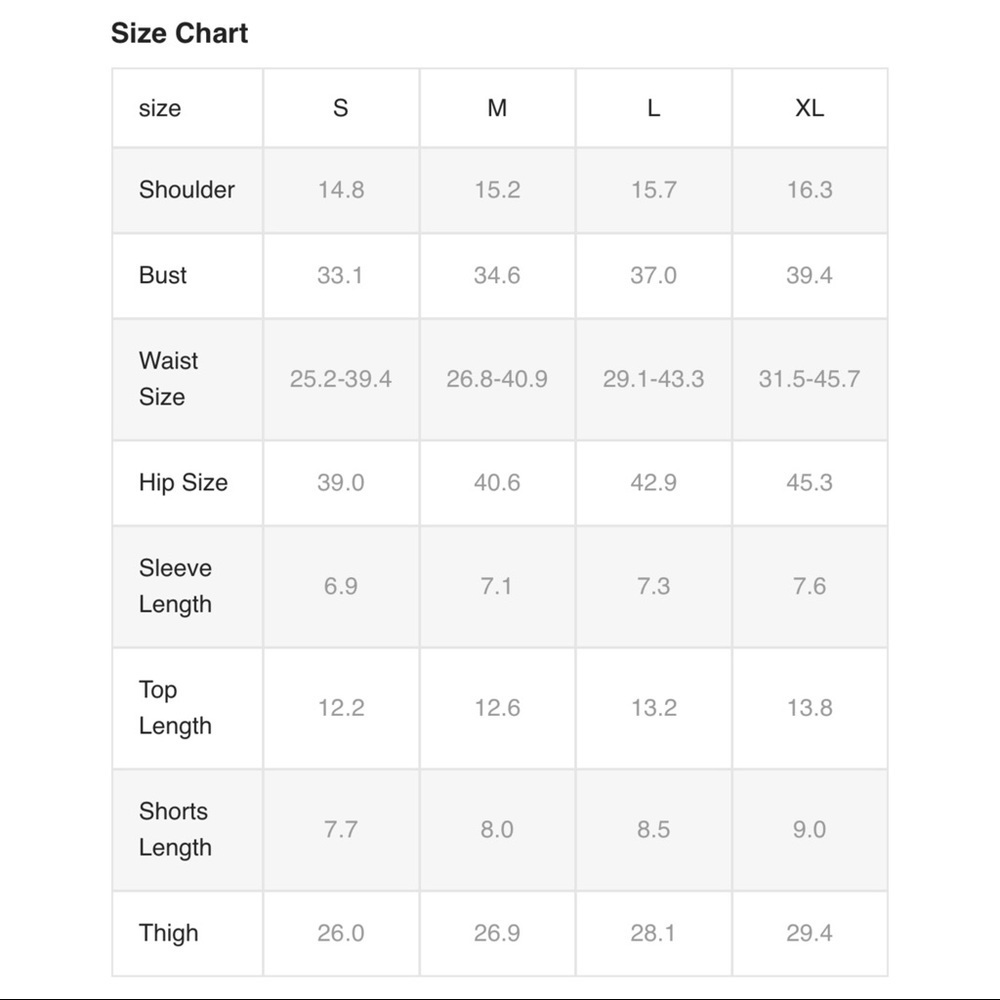Click the 14.8 shoulder value for S
Screen dimensions: 1000x1000
[x=341, y=189]
